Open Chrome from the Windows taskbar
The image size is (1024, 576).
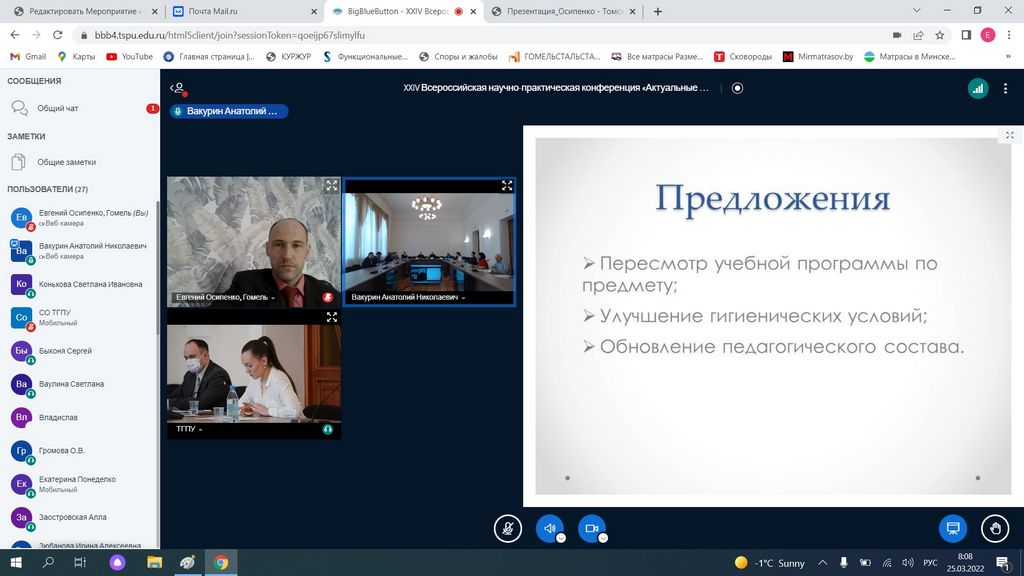pyautogui.click(x=221, y=563)
